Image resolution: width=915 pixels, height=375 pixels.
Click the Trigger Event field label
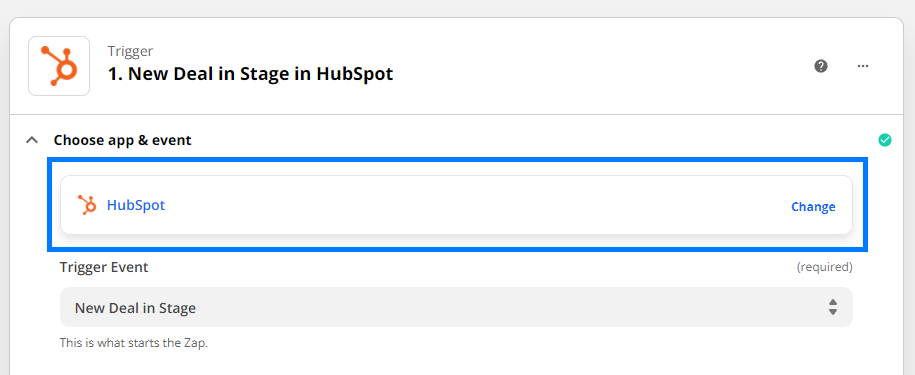pyautogui.click(x=104, y=267)
